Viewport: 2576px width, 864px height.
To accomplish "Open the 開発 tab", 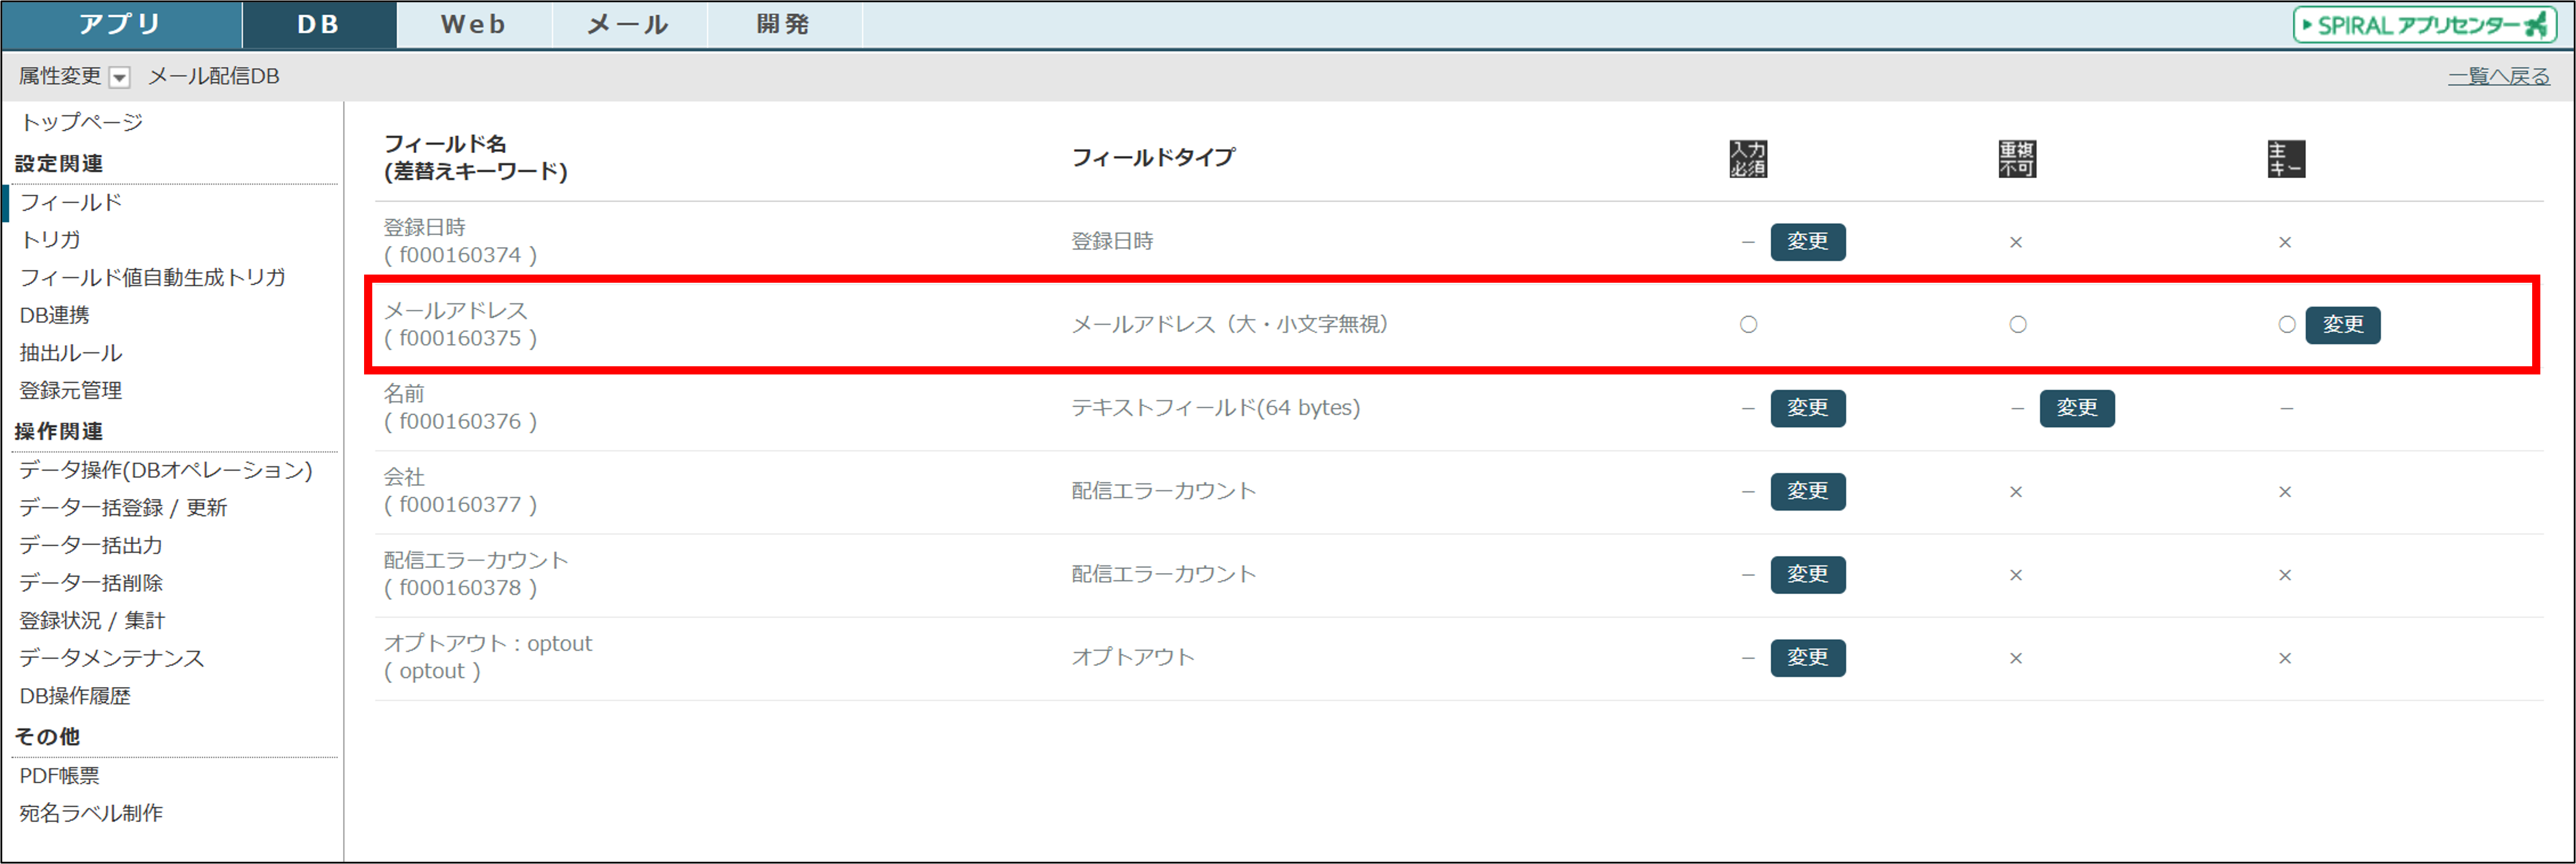I will pyautogui.click(x=783, y=24).
